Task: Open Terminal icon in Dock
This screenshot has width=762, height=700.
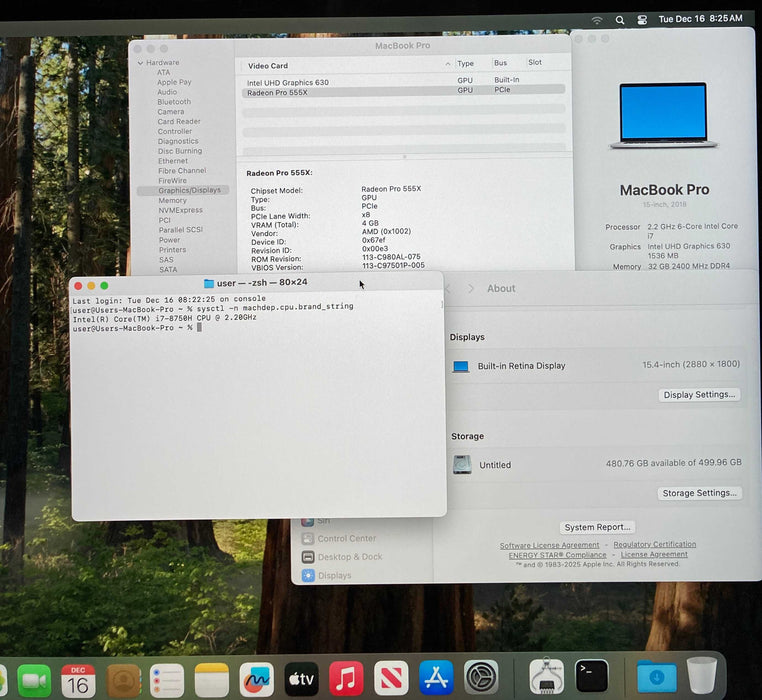Action: tap(591, 676)
